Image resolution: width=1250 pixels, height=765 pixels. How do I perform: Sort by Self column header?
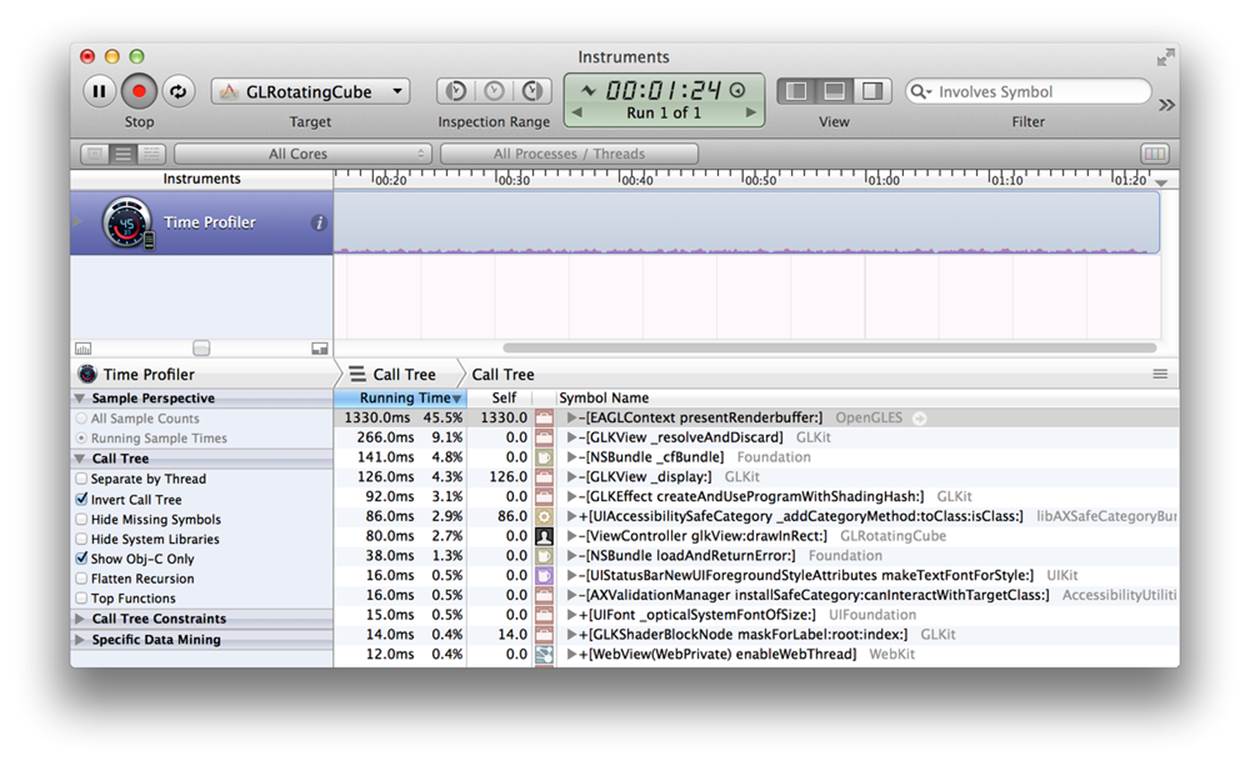[504, 398]
